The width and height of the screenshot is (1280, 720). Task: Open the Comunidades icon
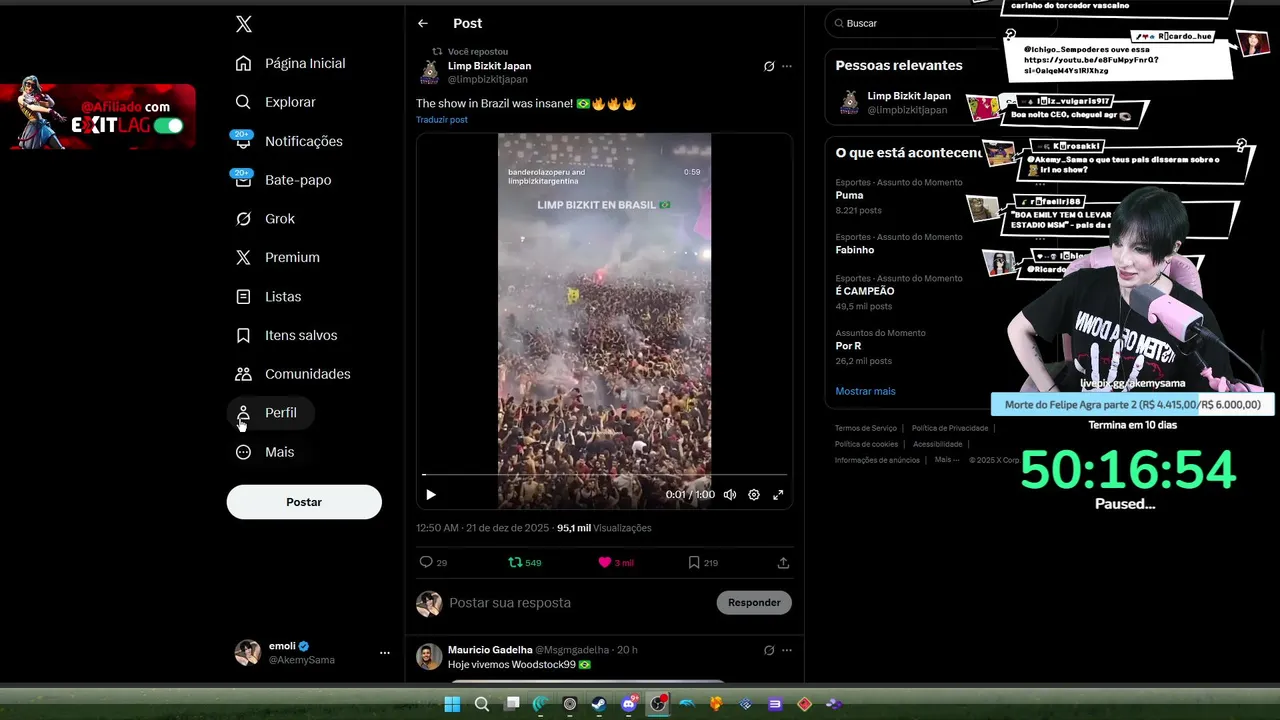click(243, 374)
